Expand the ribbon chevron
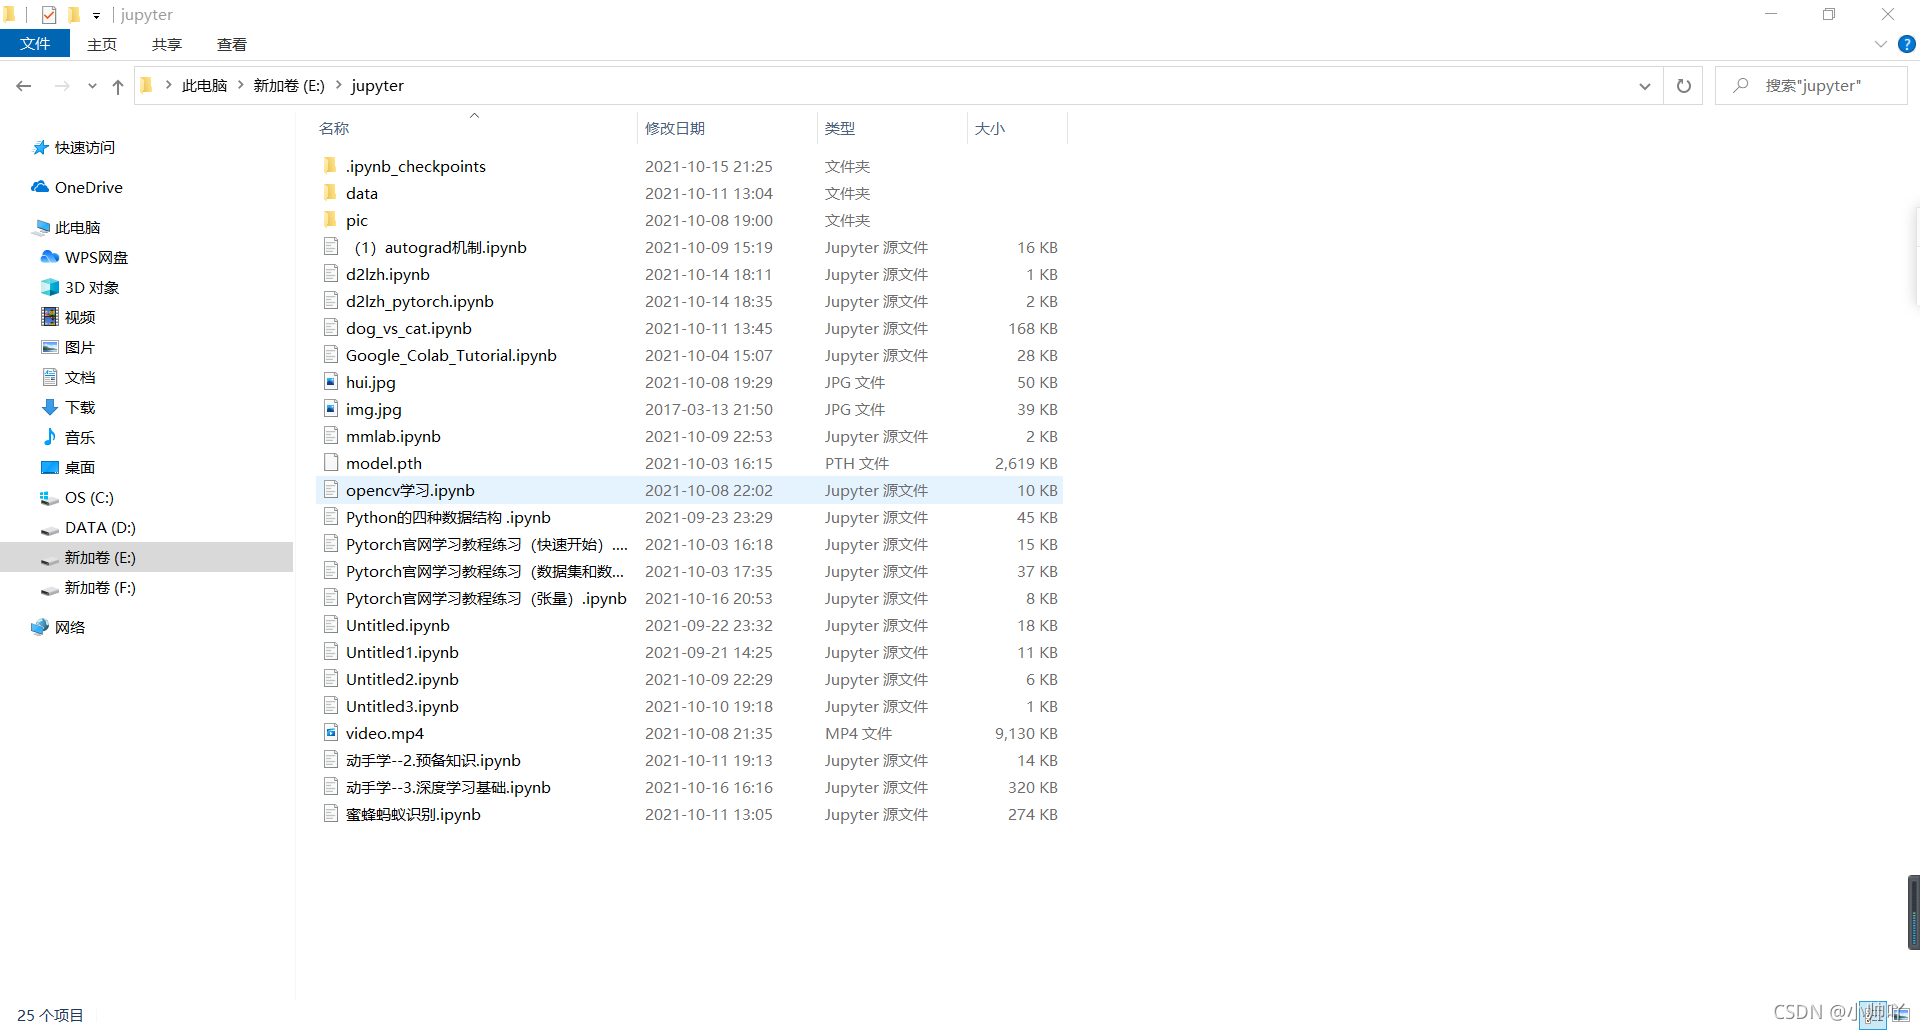1920x1030 pixels. (1881, 44)
